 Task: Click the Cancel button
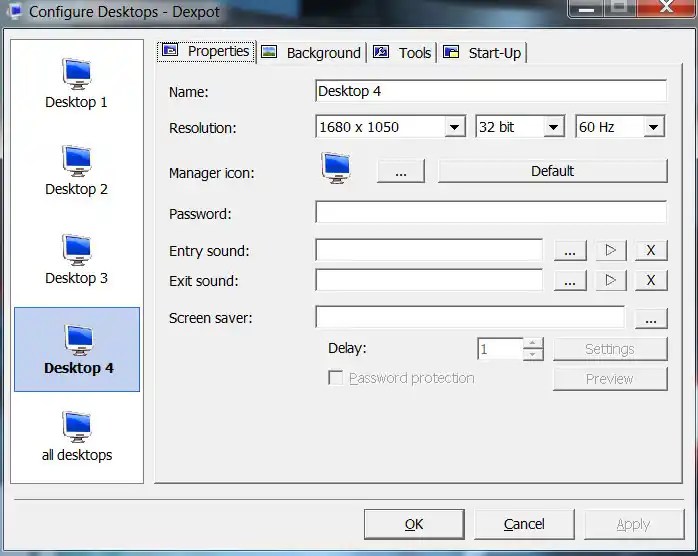point(524,524)
